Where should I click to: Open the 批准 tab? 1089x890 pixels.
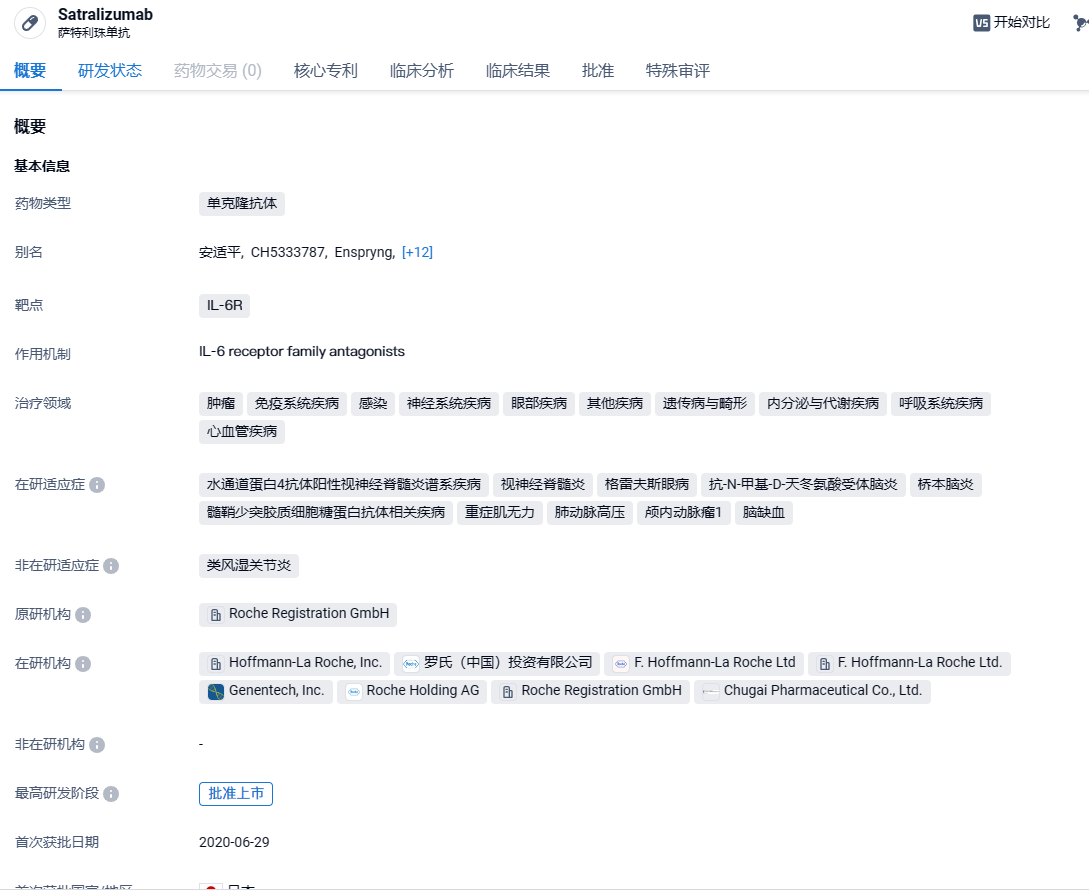tap(598, 71)
